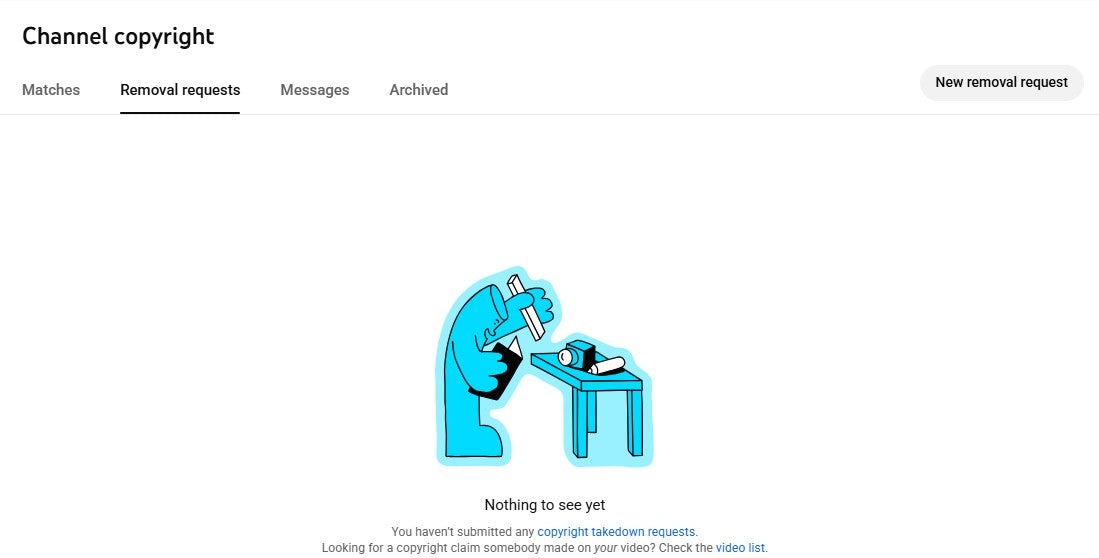Click the camera icon on the table
Screen dimensions: 1099x558
578,354
